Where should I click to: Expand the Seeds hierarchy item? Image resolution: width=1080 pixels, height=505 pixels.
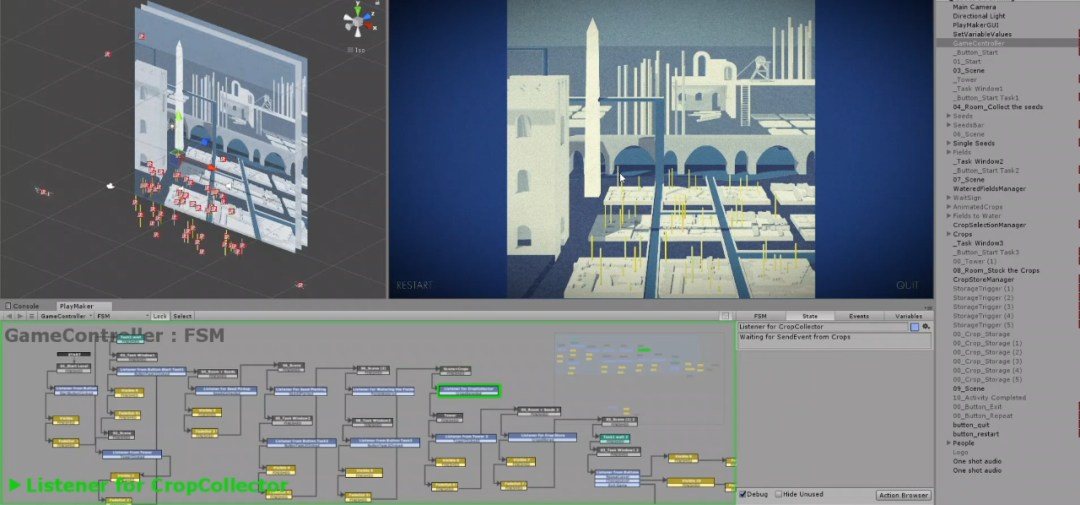coord(948,116)
